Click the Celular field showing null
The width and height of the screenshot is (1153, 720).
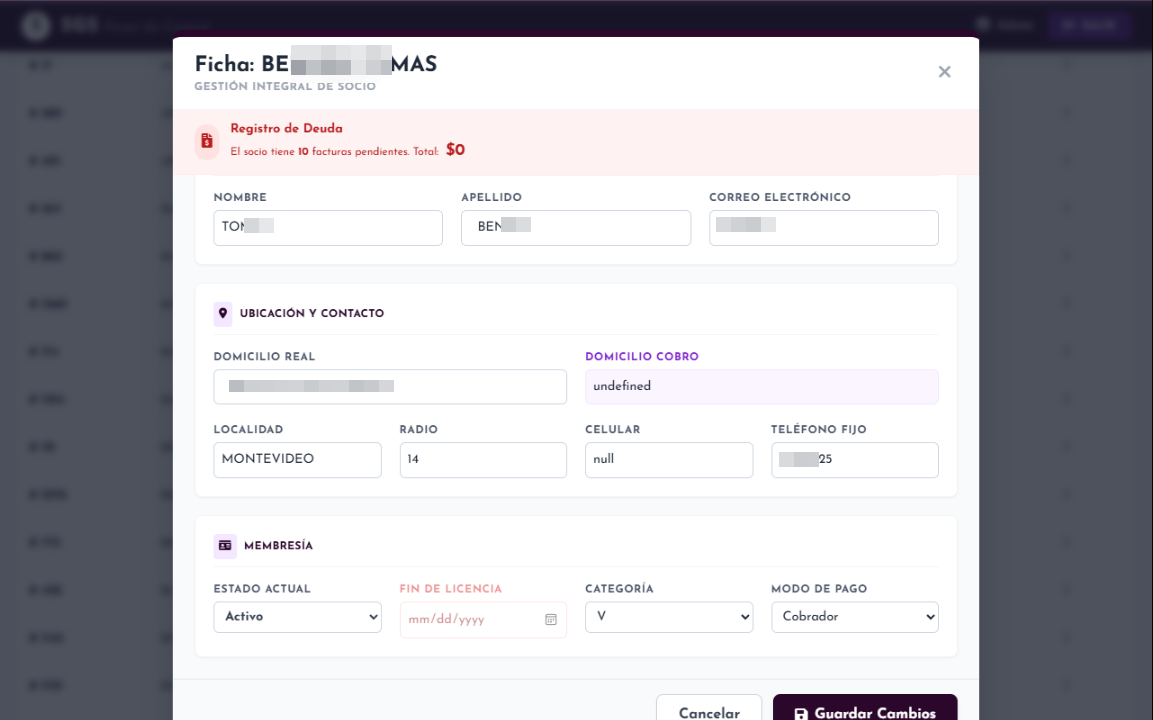tap(668, 460)
